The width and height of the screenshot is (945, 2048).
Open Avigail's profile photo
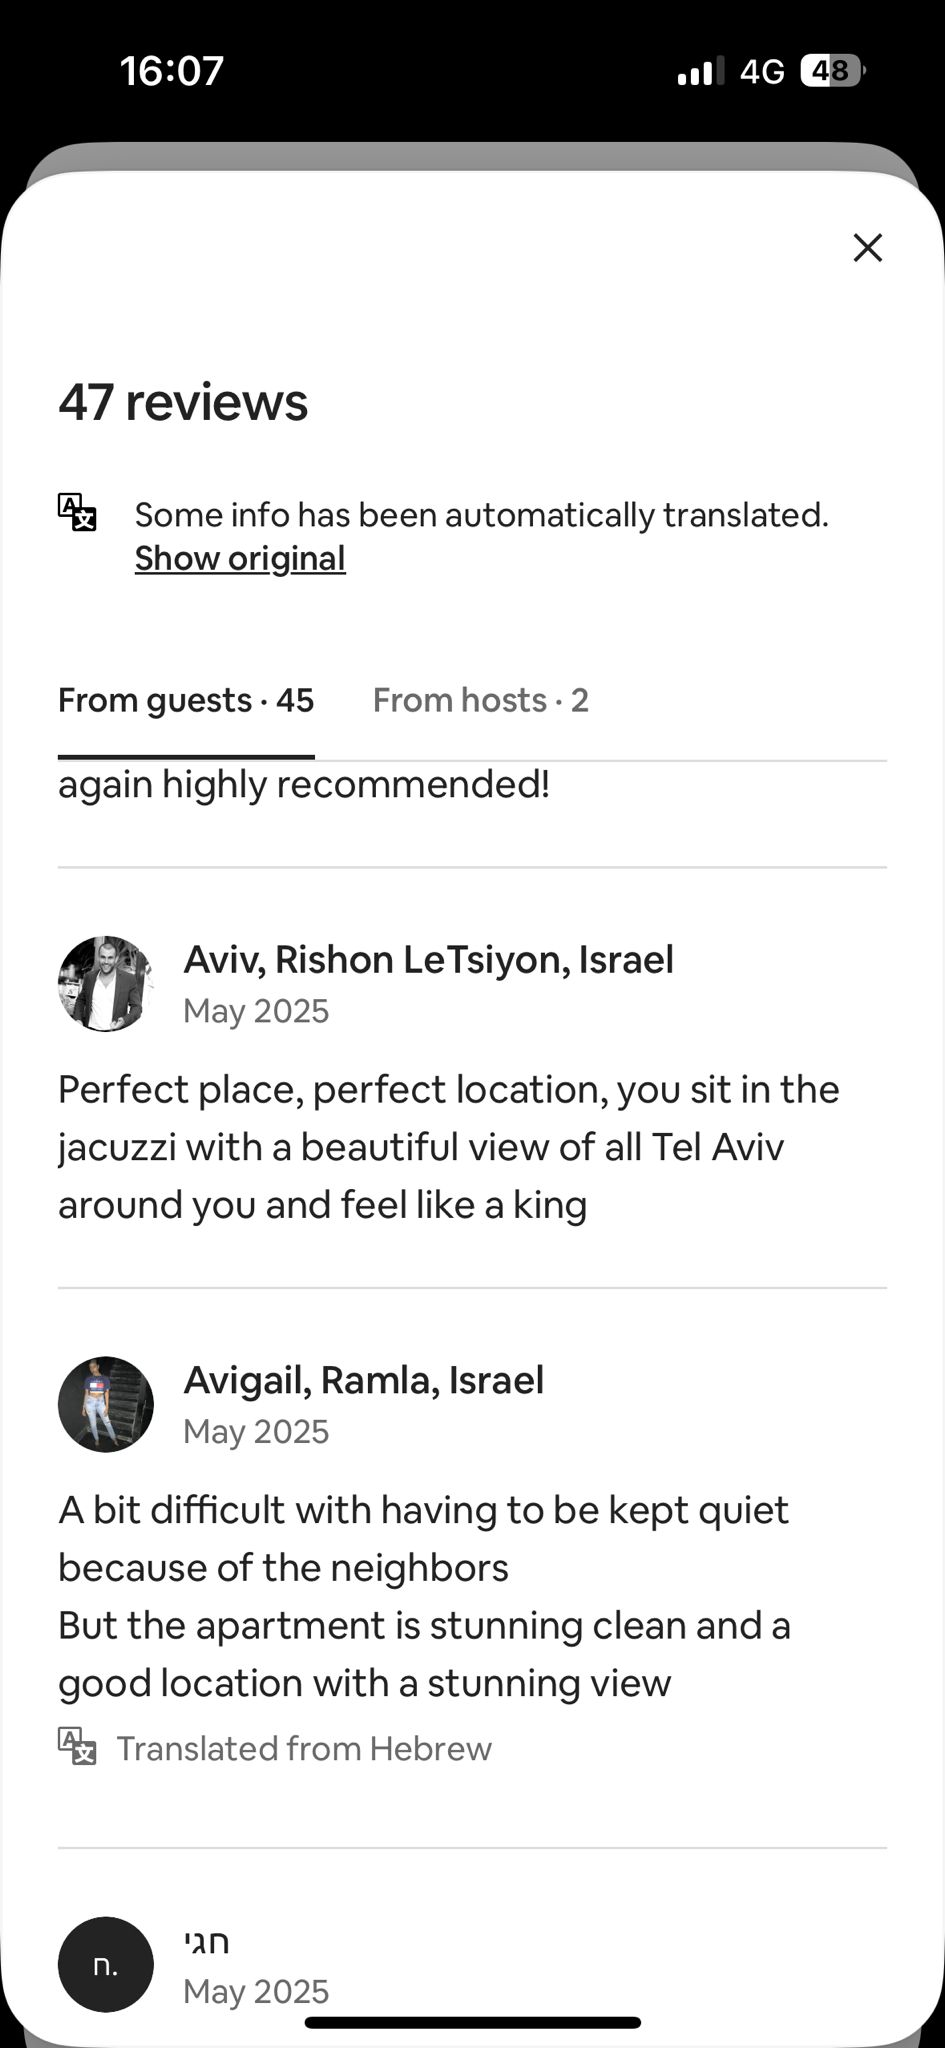[106, 1404]
